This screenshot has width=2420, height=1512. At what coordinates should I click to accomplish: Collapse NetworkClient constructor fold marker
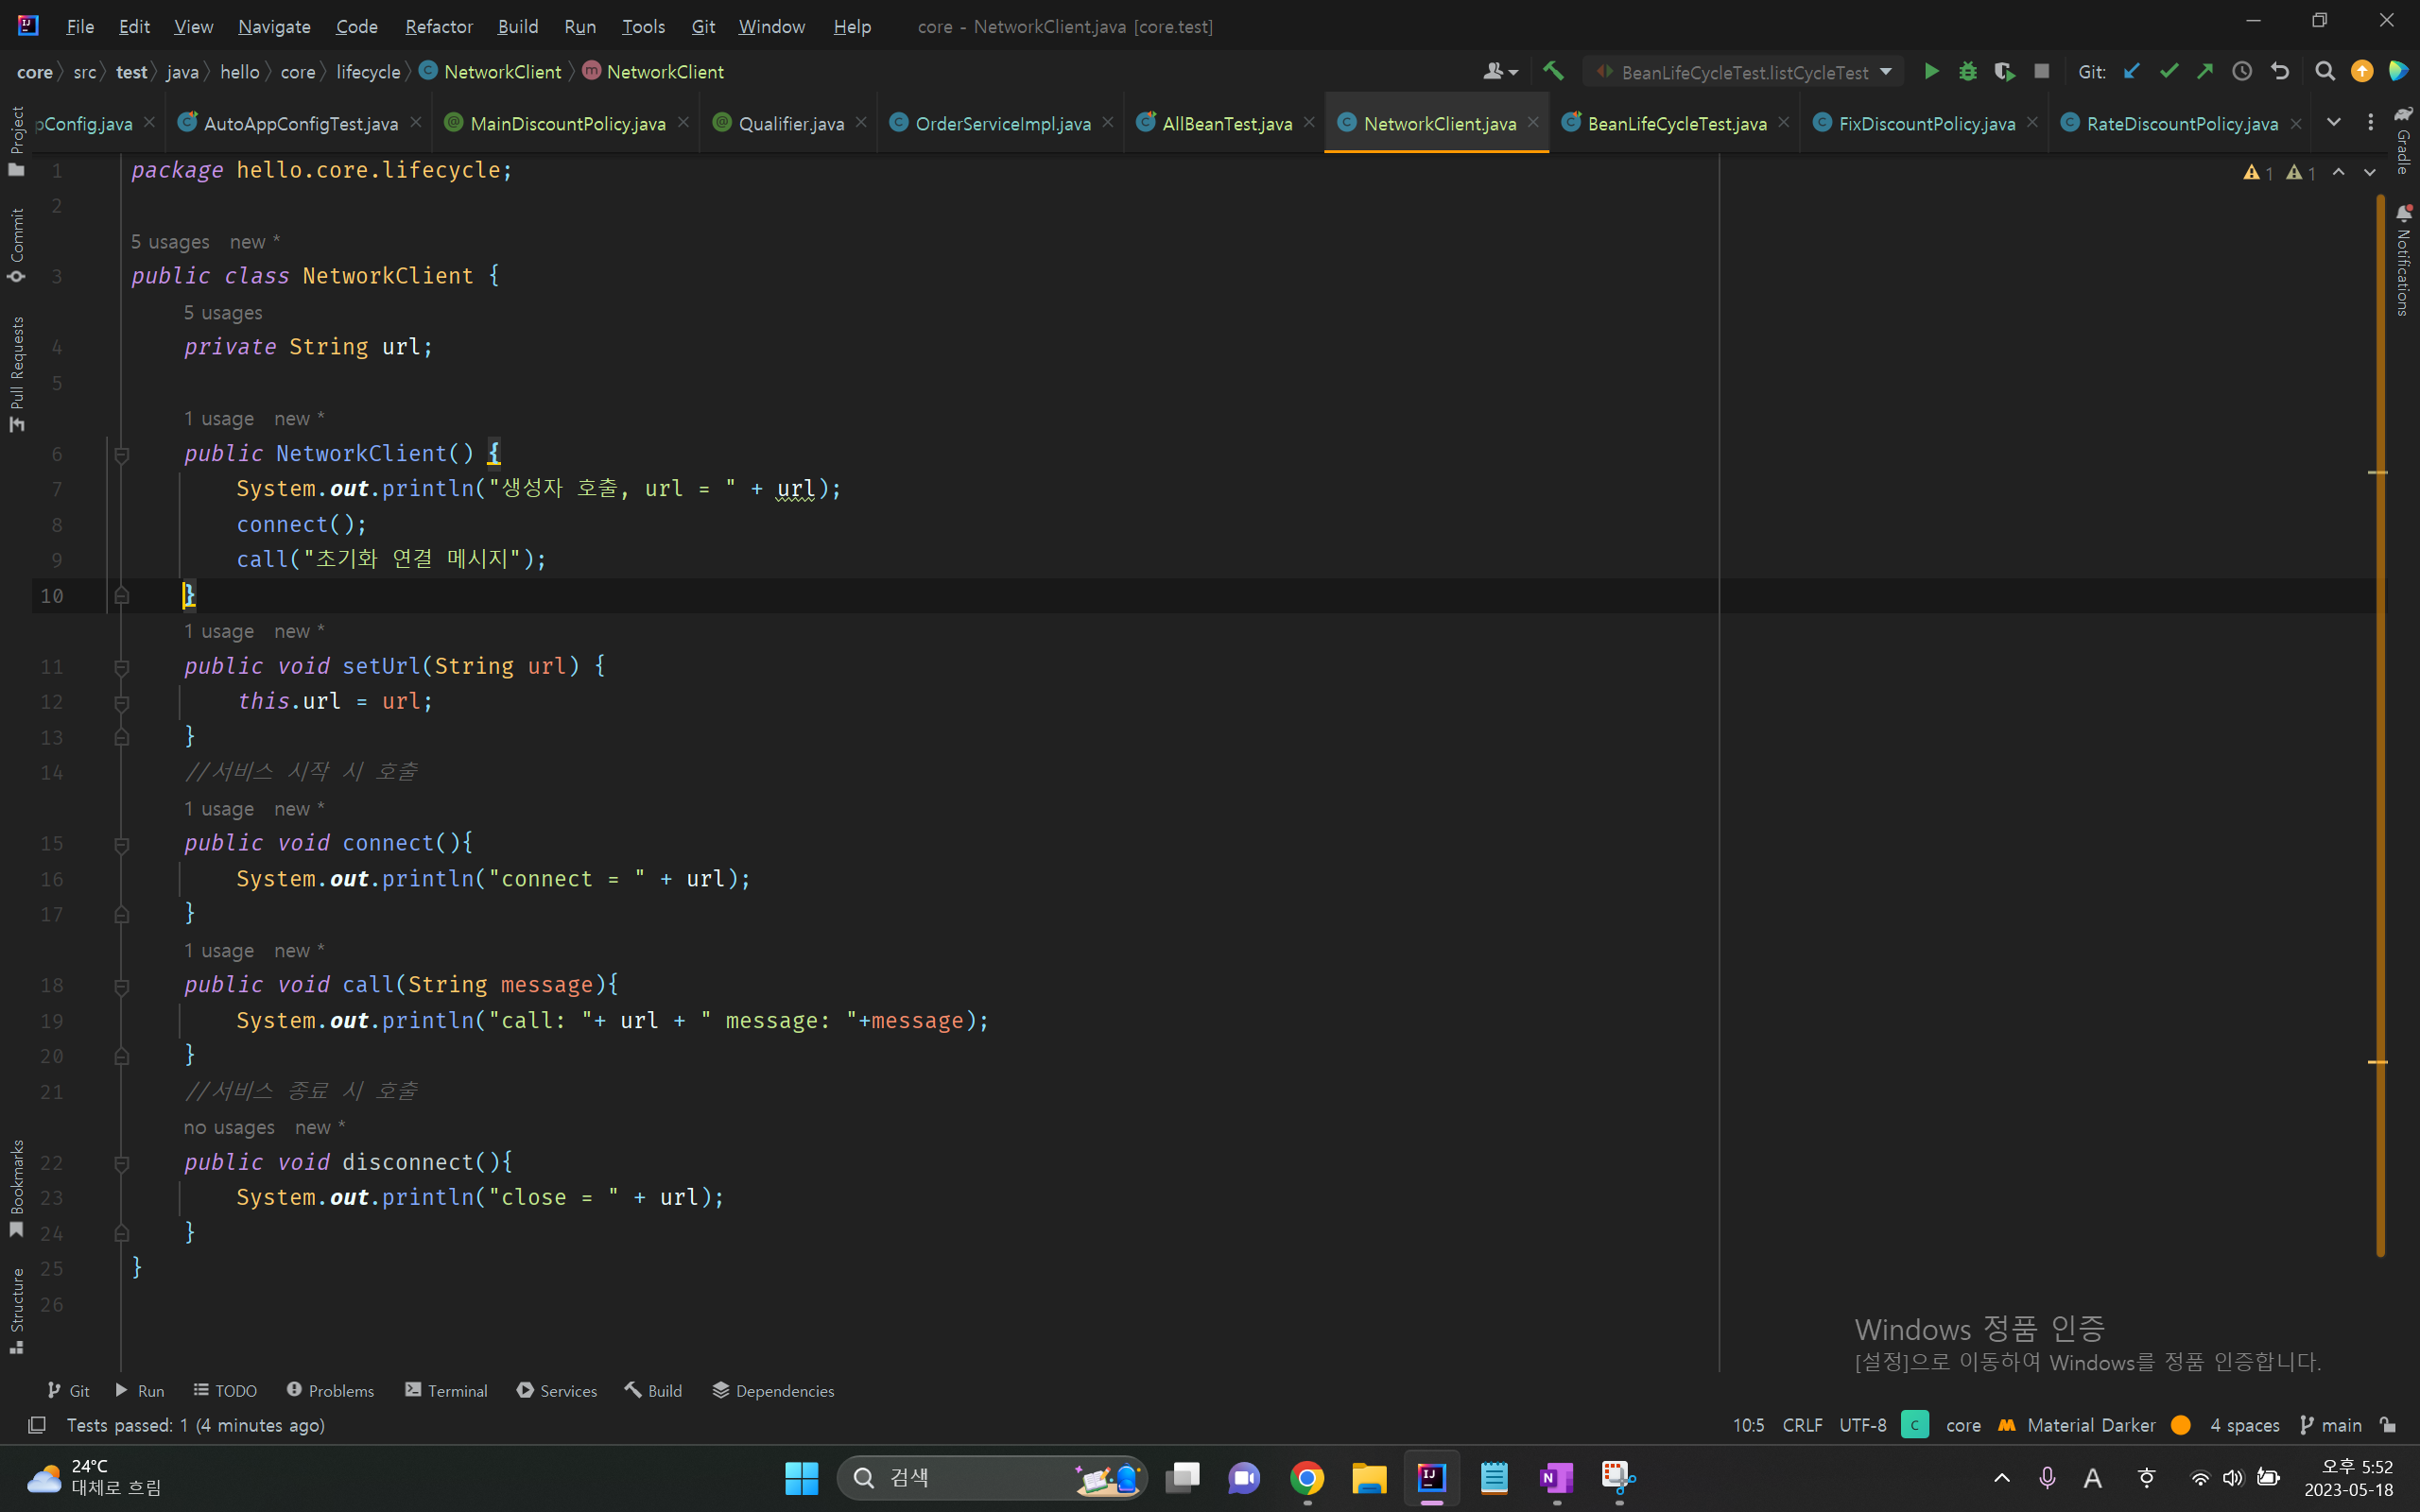coord(121,455)
